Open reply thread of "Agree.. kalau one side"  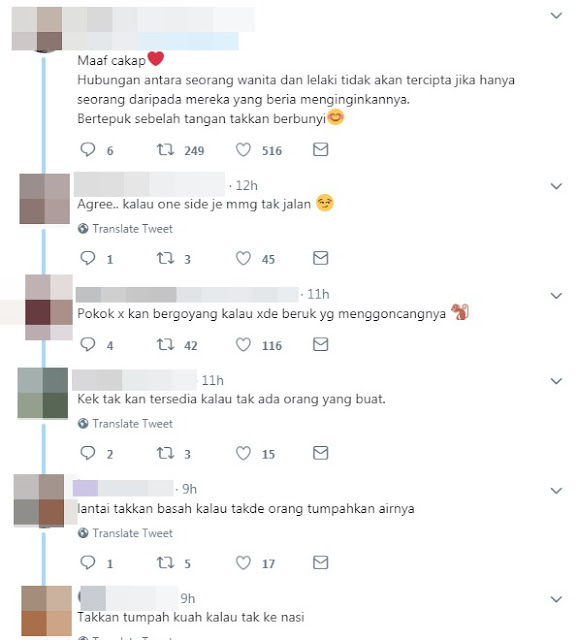click(x=88, y=258)
